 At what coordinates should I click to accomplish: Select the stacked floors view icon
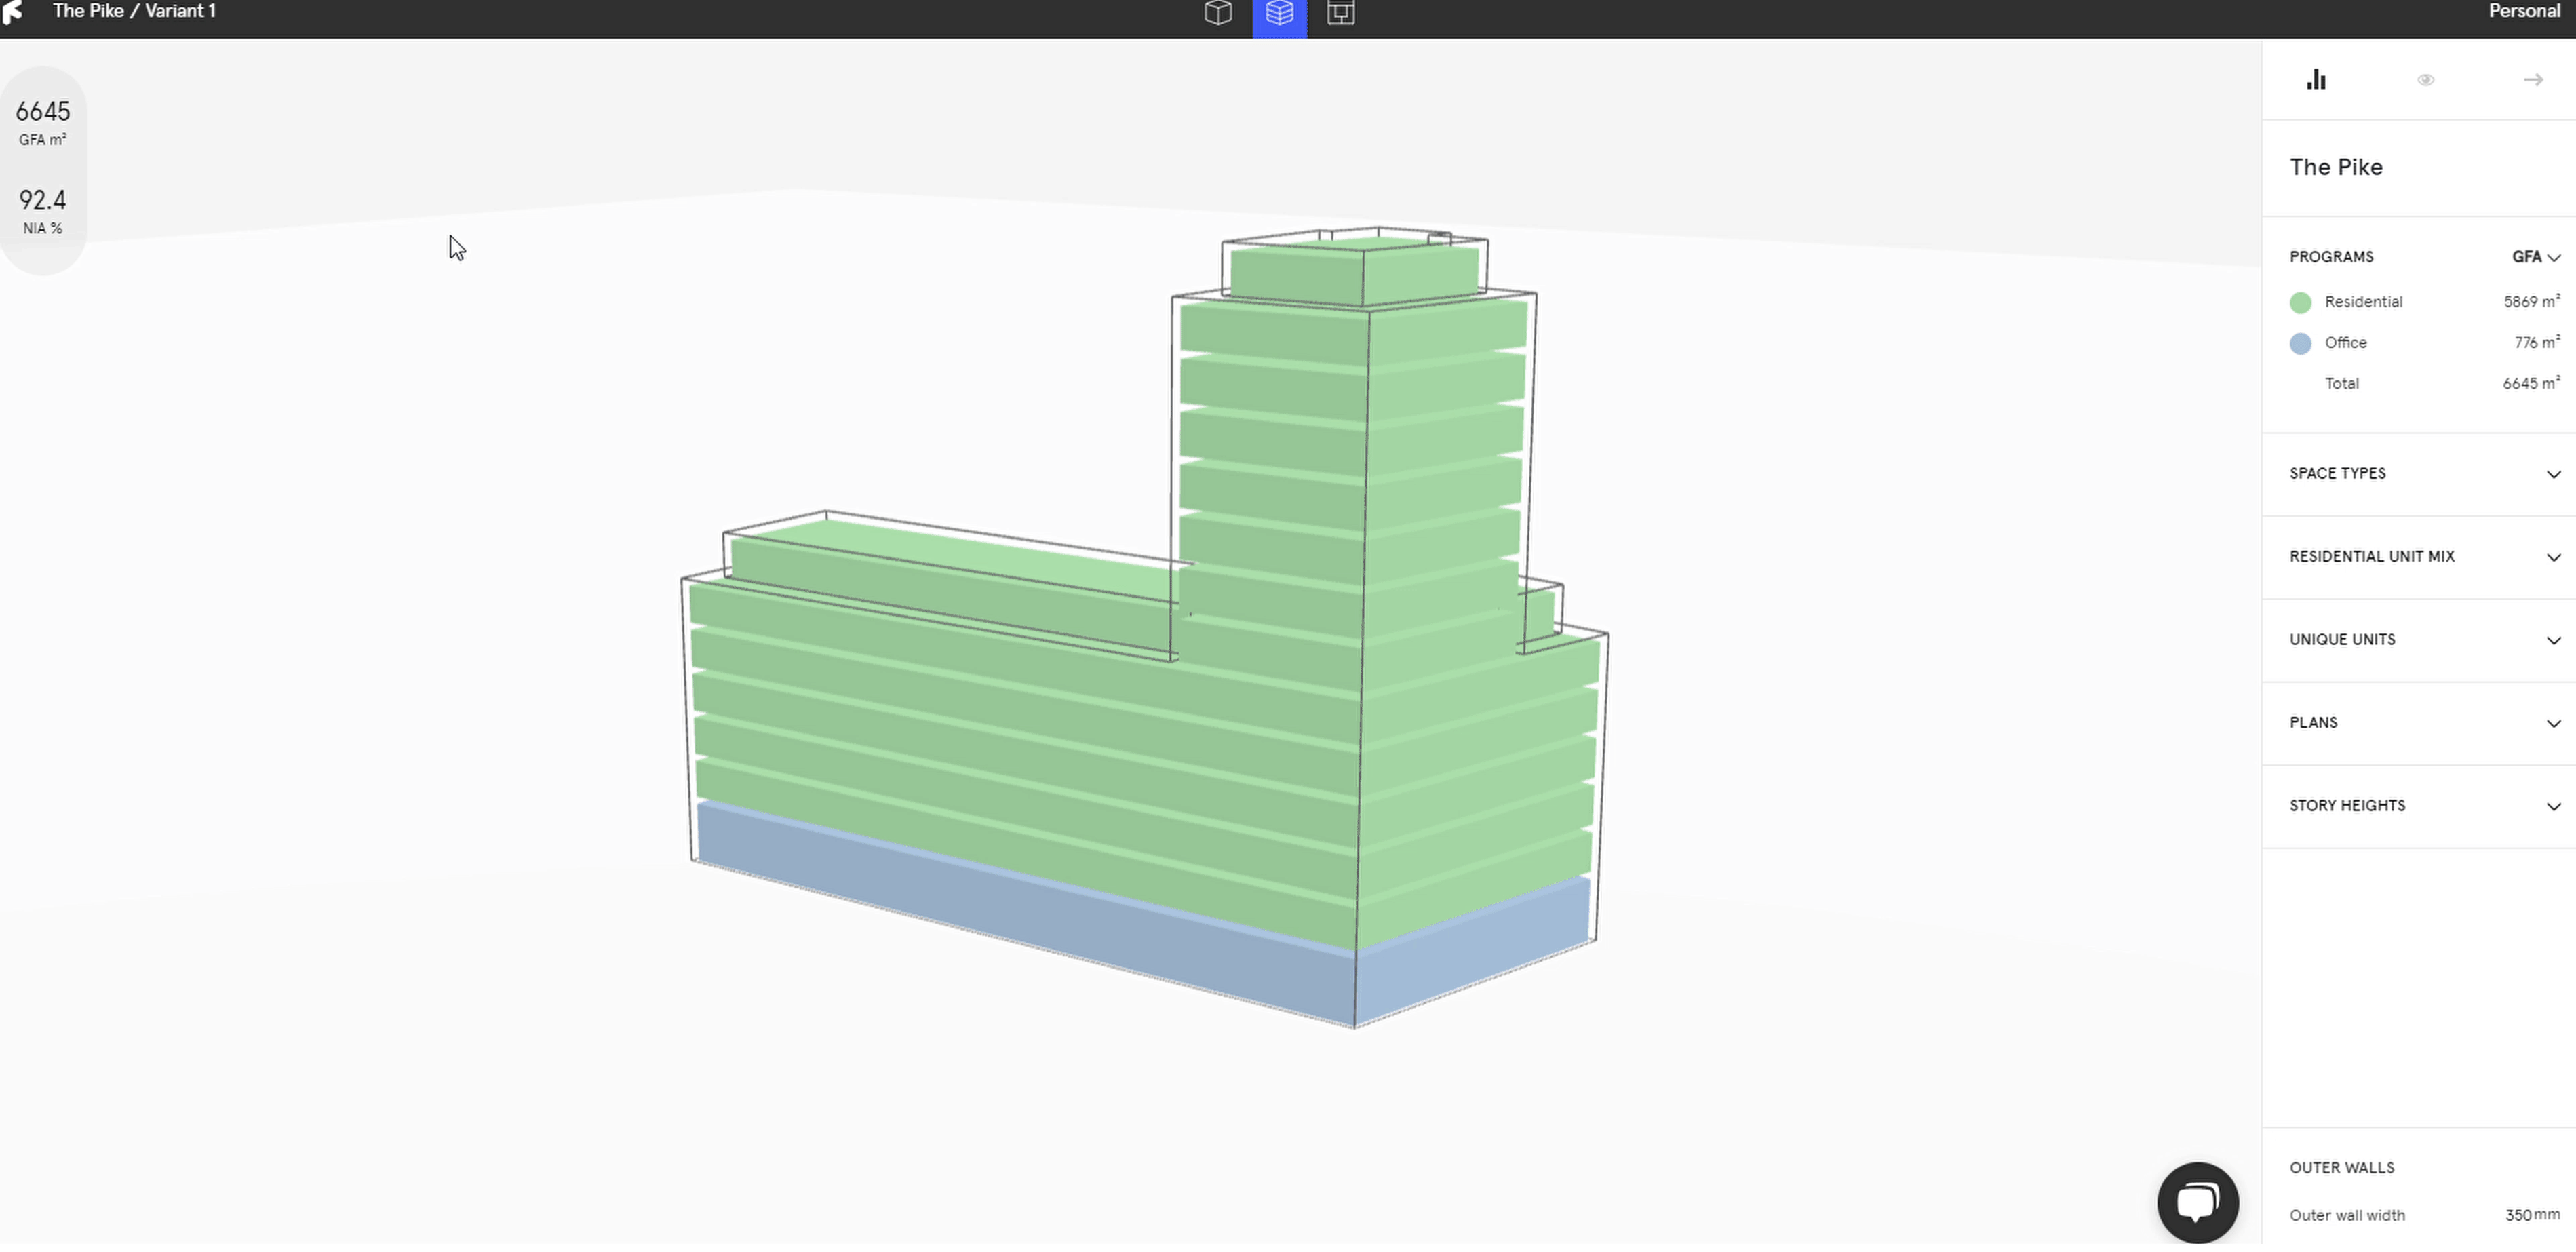pos(1279,13)
